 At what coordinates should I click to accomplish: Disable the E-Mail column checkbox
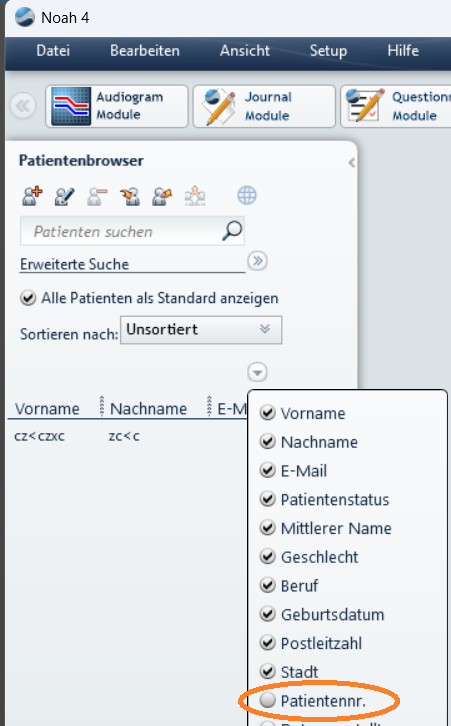pos(268,470)
